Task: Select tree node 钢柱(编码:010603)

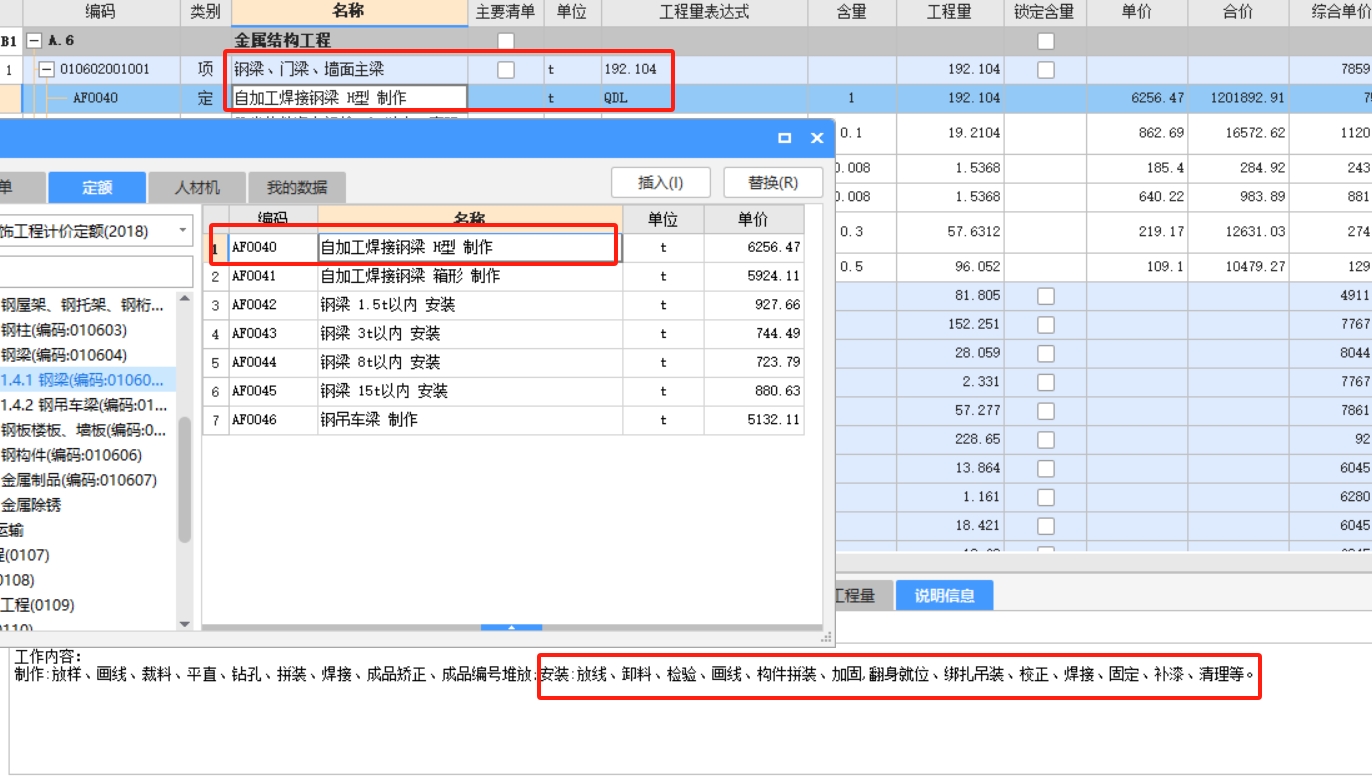Action: click(63, 330)
